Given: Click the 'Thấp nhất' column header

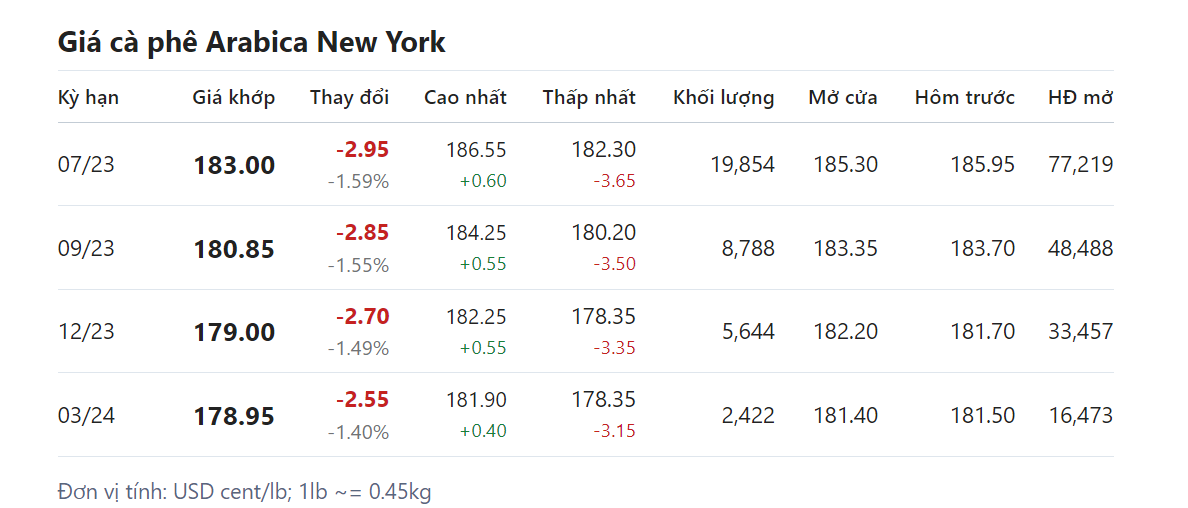Looking at the screenshot, I should [x=589, y=97].
